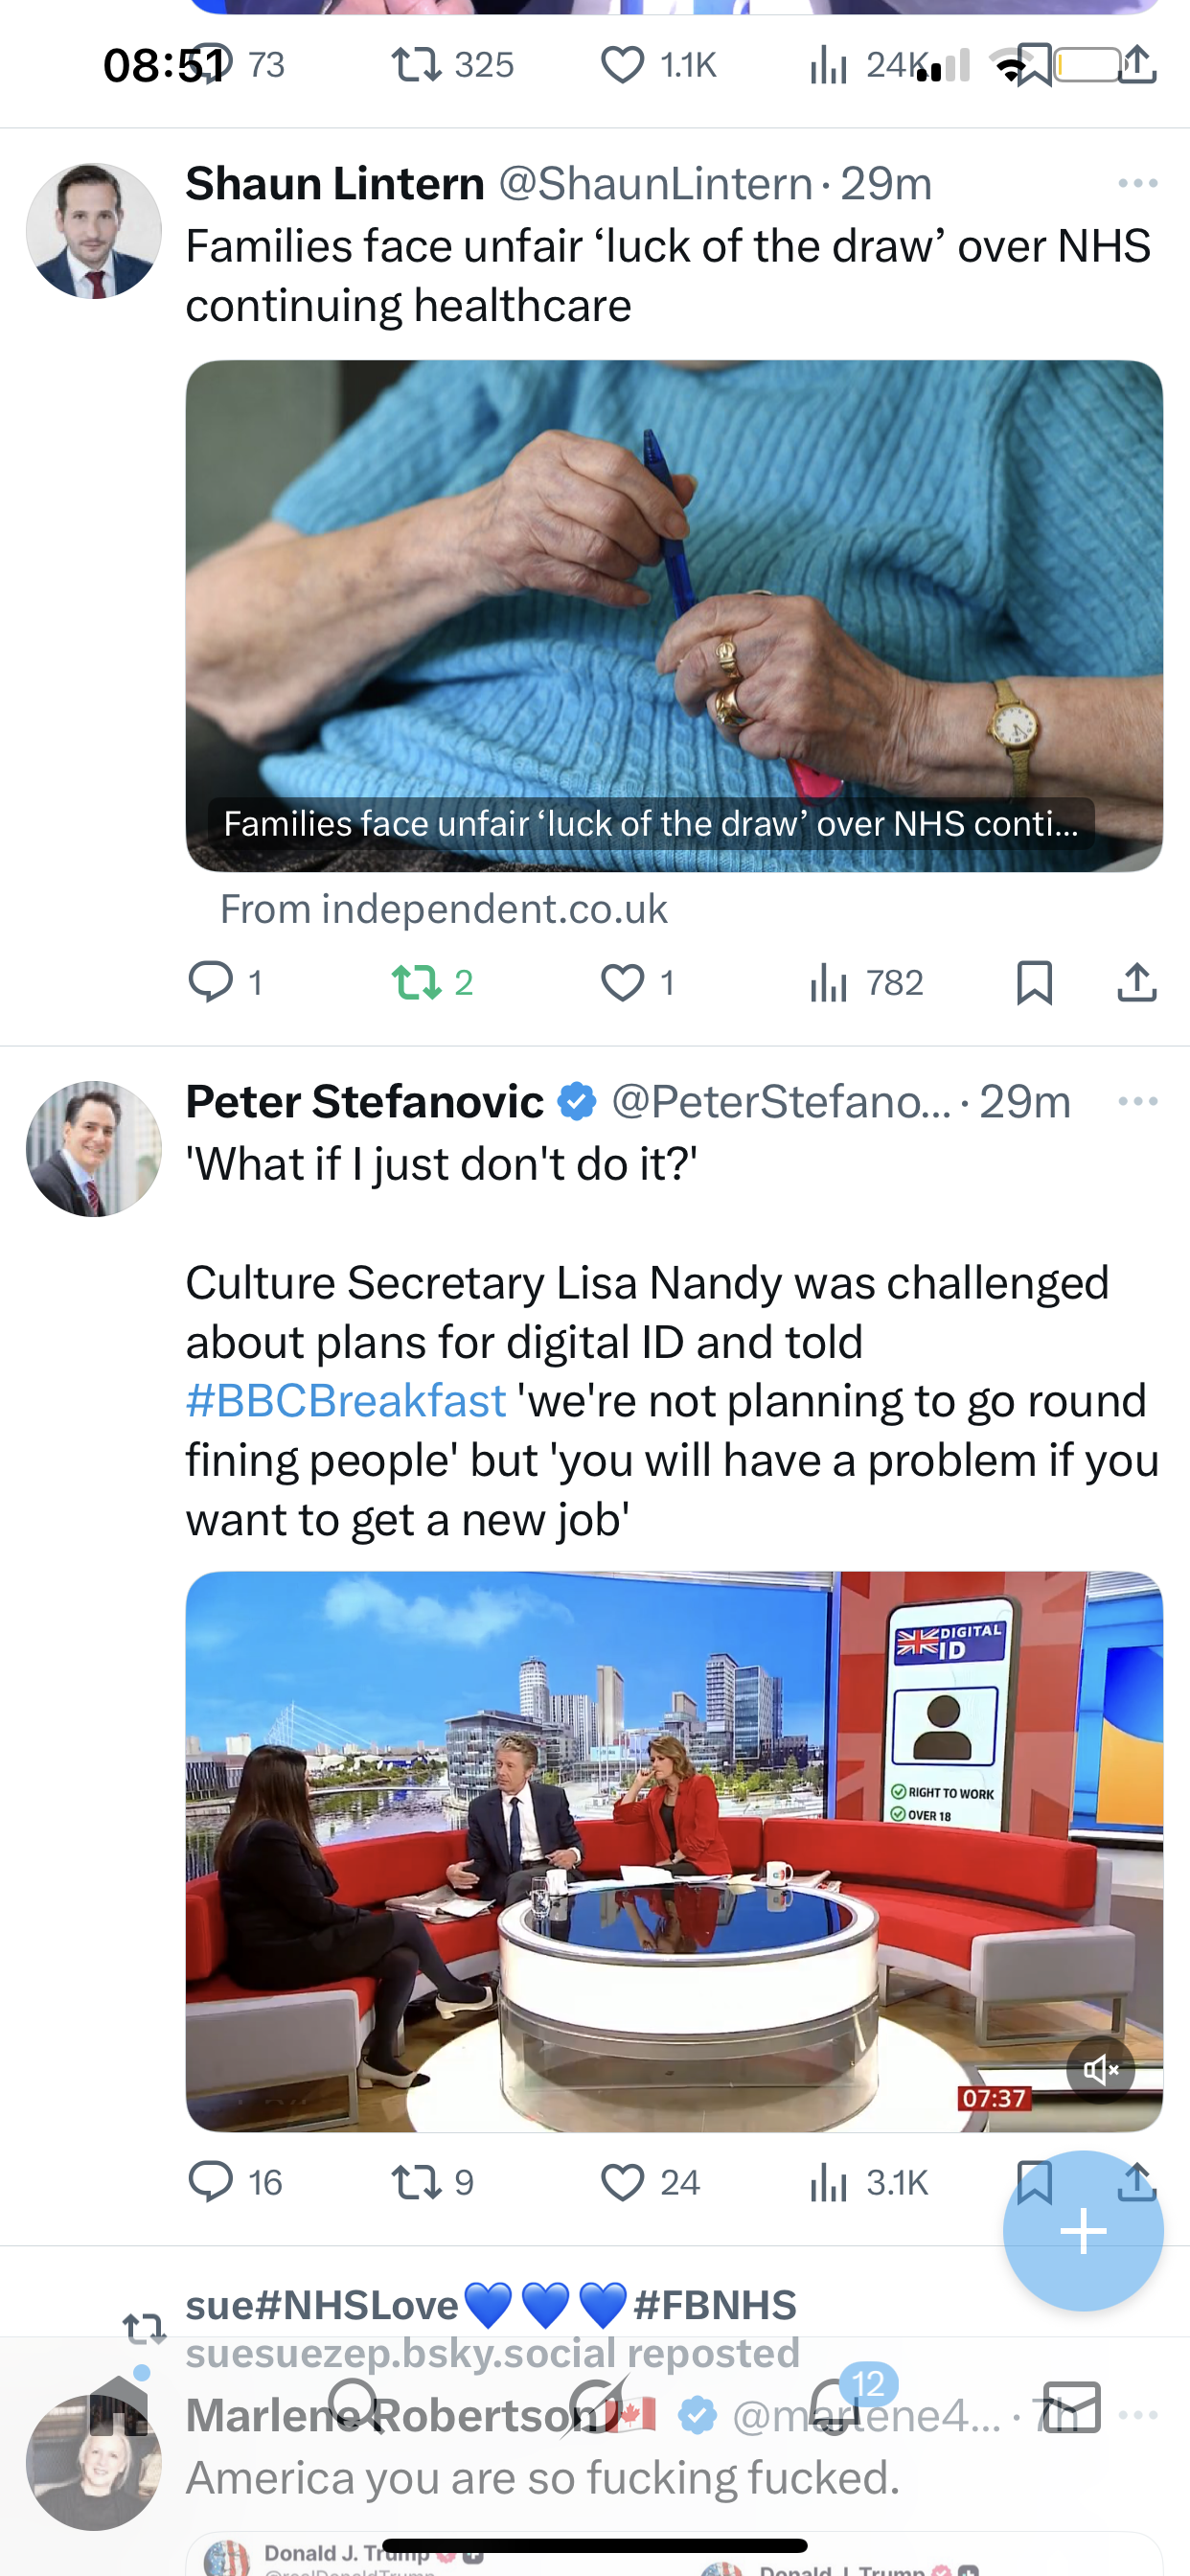This screenshot has height=2576, width=1190.
Task: Like Peter Stefanovic's tweet
Action: pyautogui.click(x=622, y=2181)
